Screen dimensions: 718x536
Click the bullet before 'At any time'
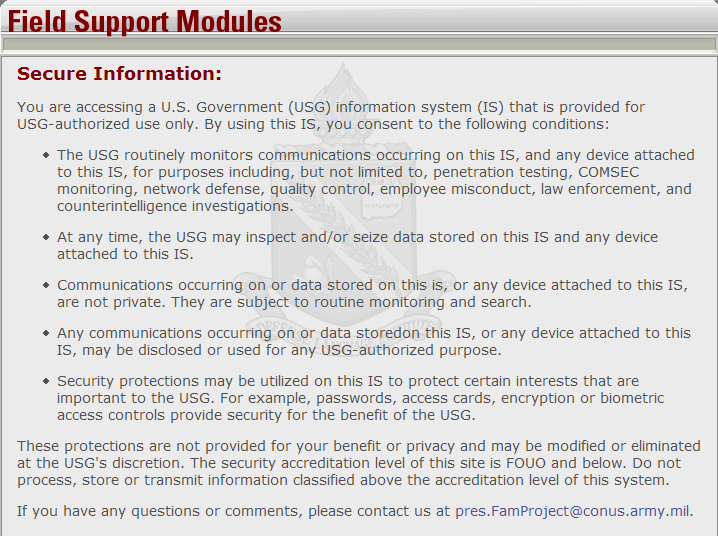coord(46,238)
